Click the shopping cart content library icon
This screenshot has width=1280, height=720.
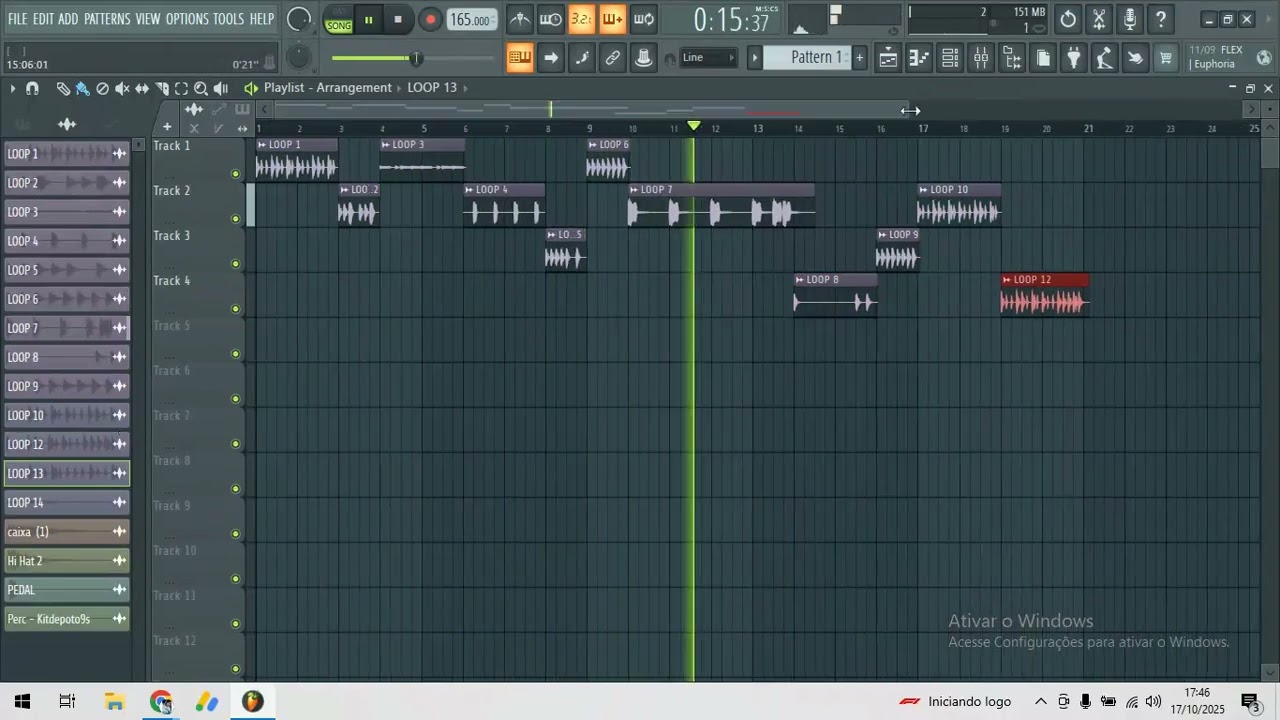1166,58
